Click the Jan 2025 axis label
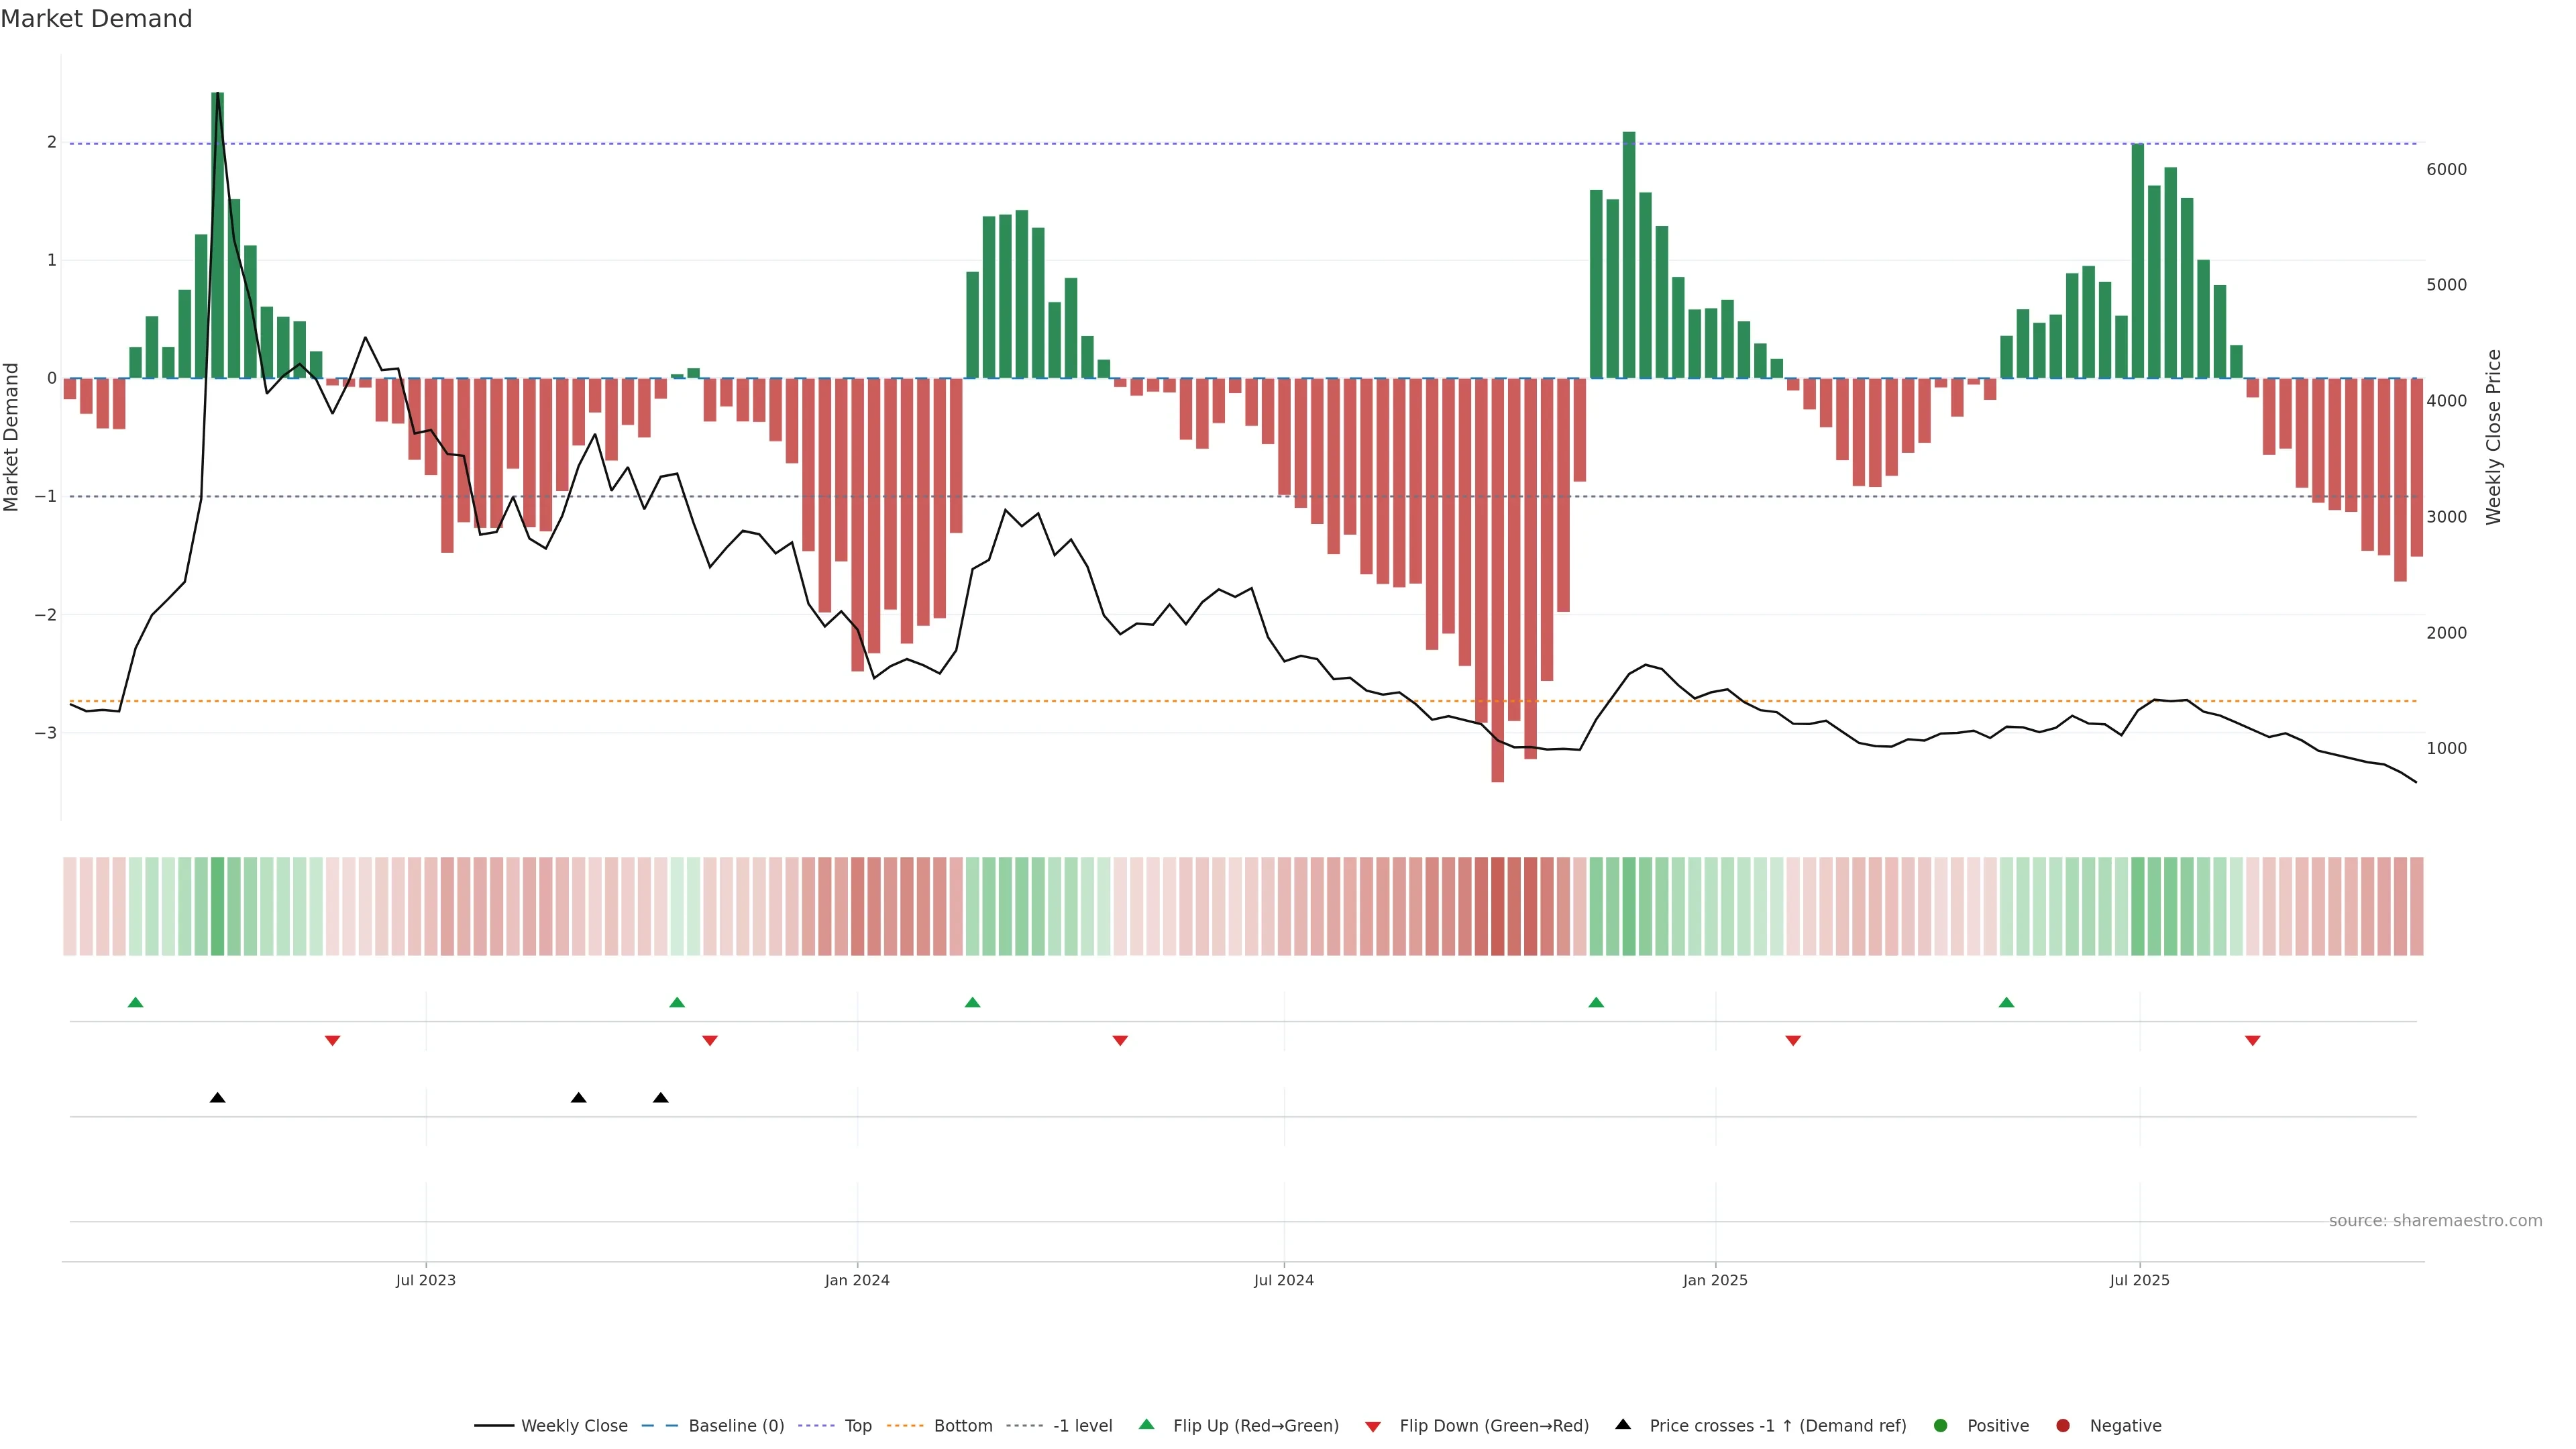2576x1449 pixels. click(x=1715, y=1280)
